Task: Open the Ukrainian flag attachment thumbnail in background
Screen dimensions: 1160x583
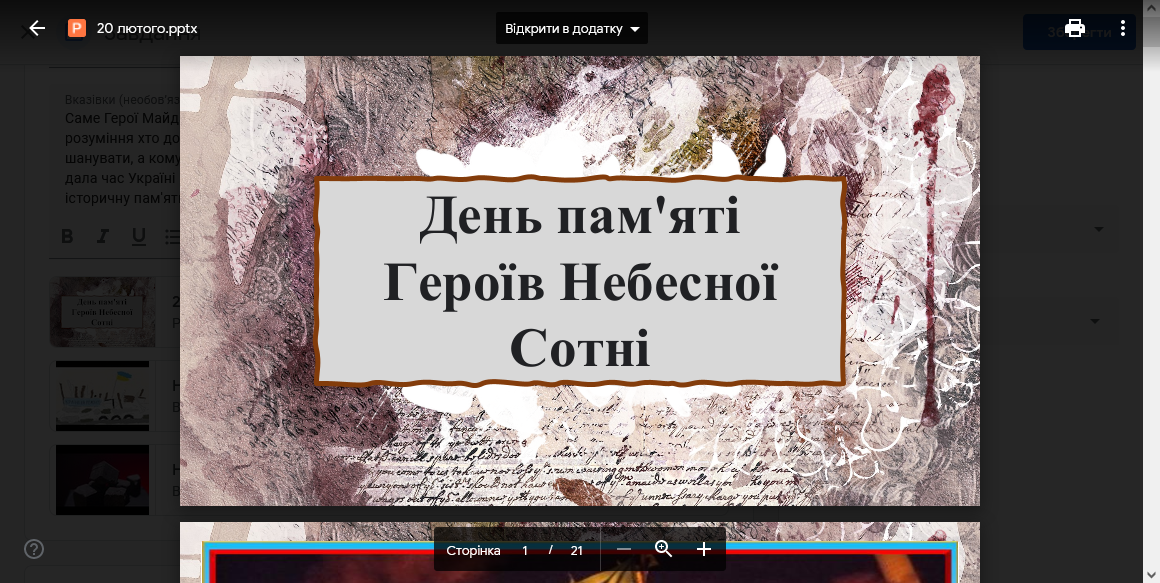Action: [103, 396]
